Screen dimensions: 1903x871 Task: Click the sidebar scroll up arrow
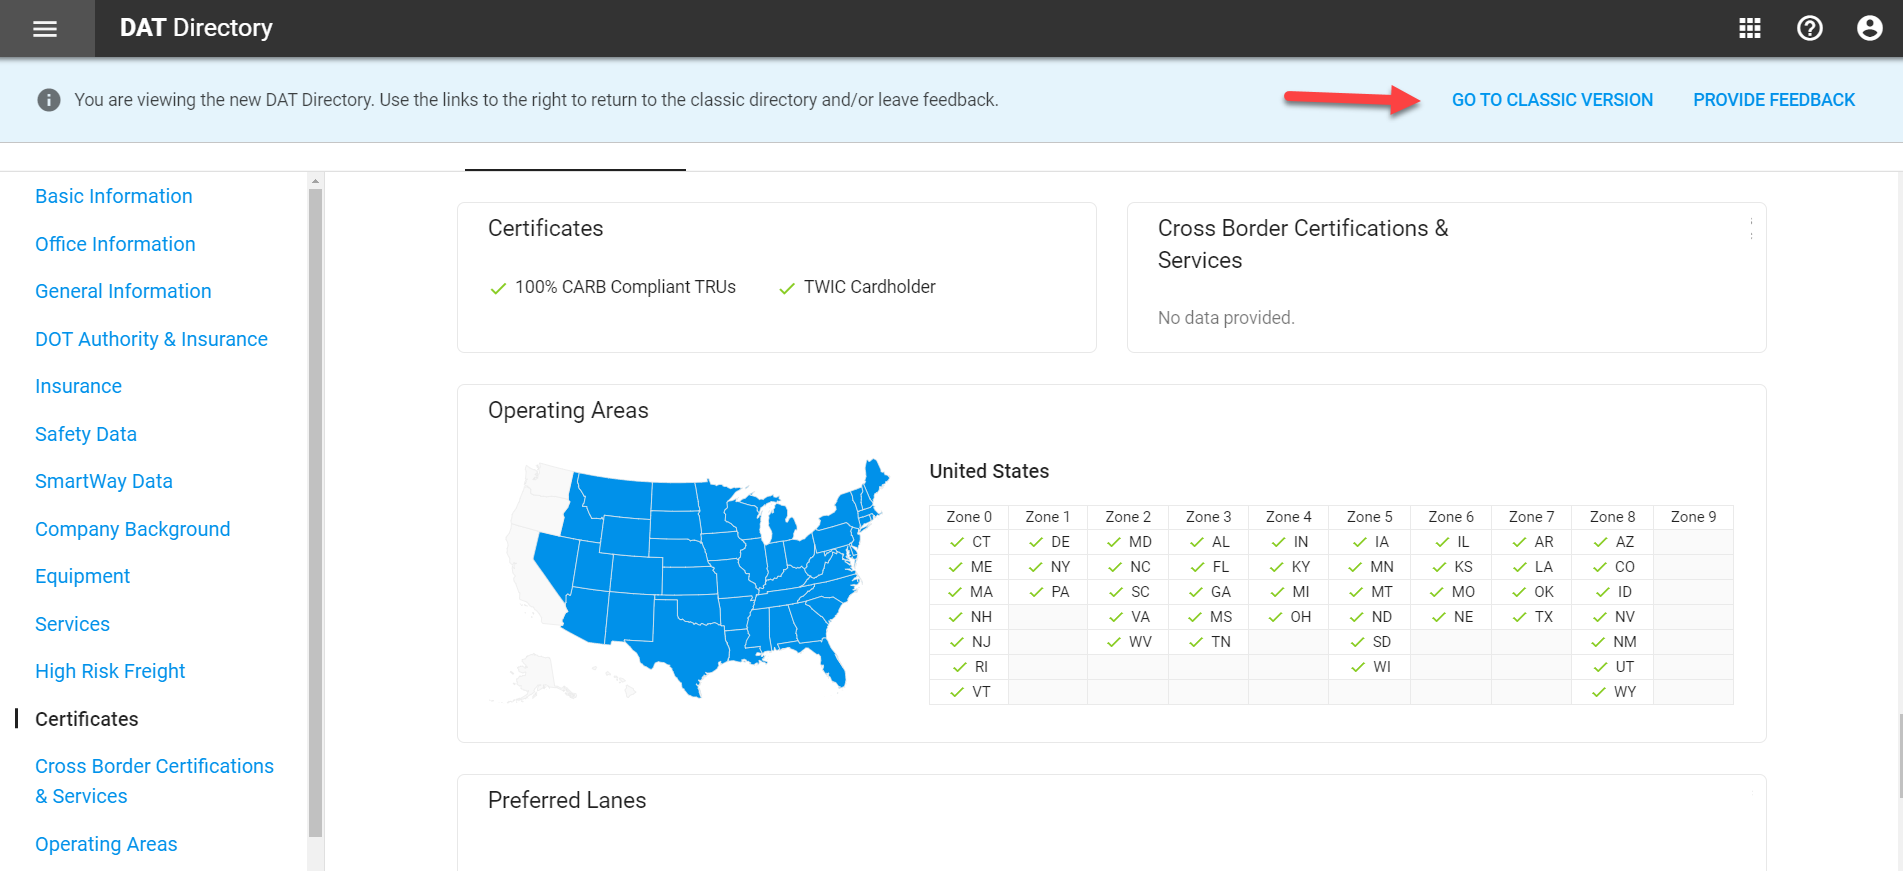(316, 182)
